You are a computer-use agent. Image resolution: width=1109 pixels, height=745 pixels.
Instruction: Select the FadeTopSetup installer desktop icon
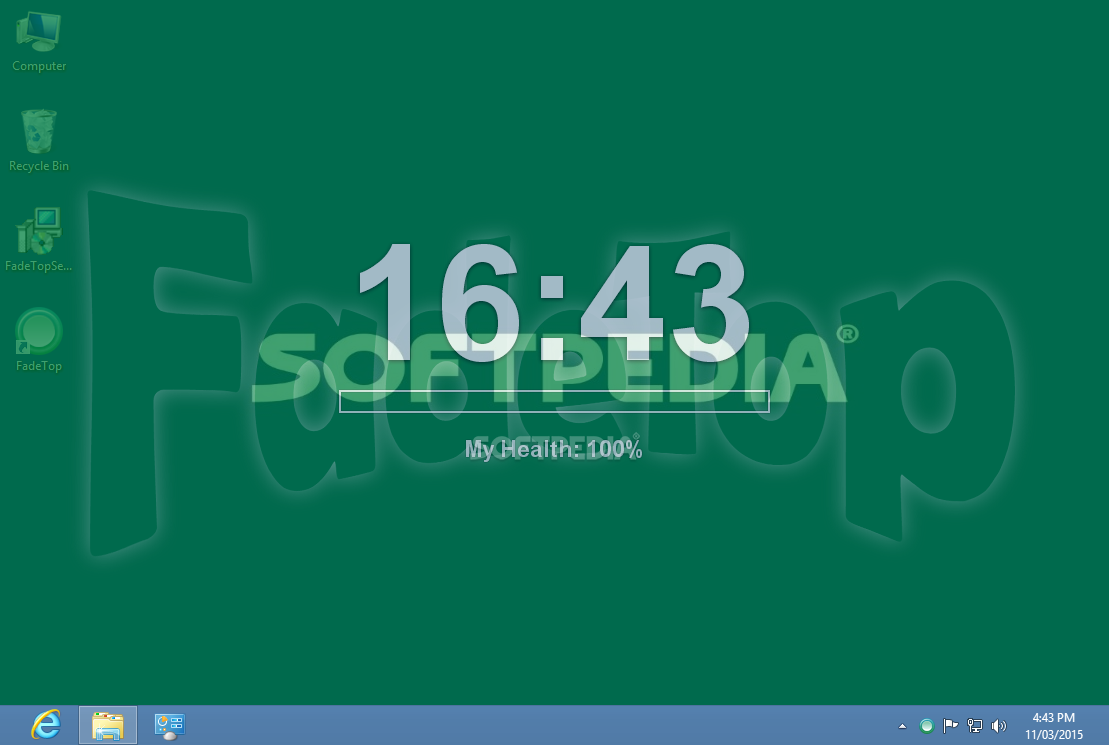39,241
